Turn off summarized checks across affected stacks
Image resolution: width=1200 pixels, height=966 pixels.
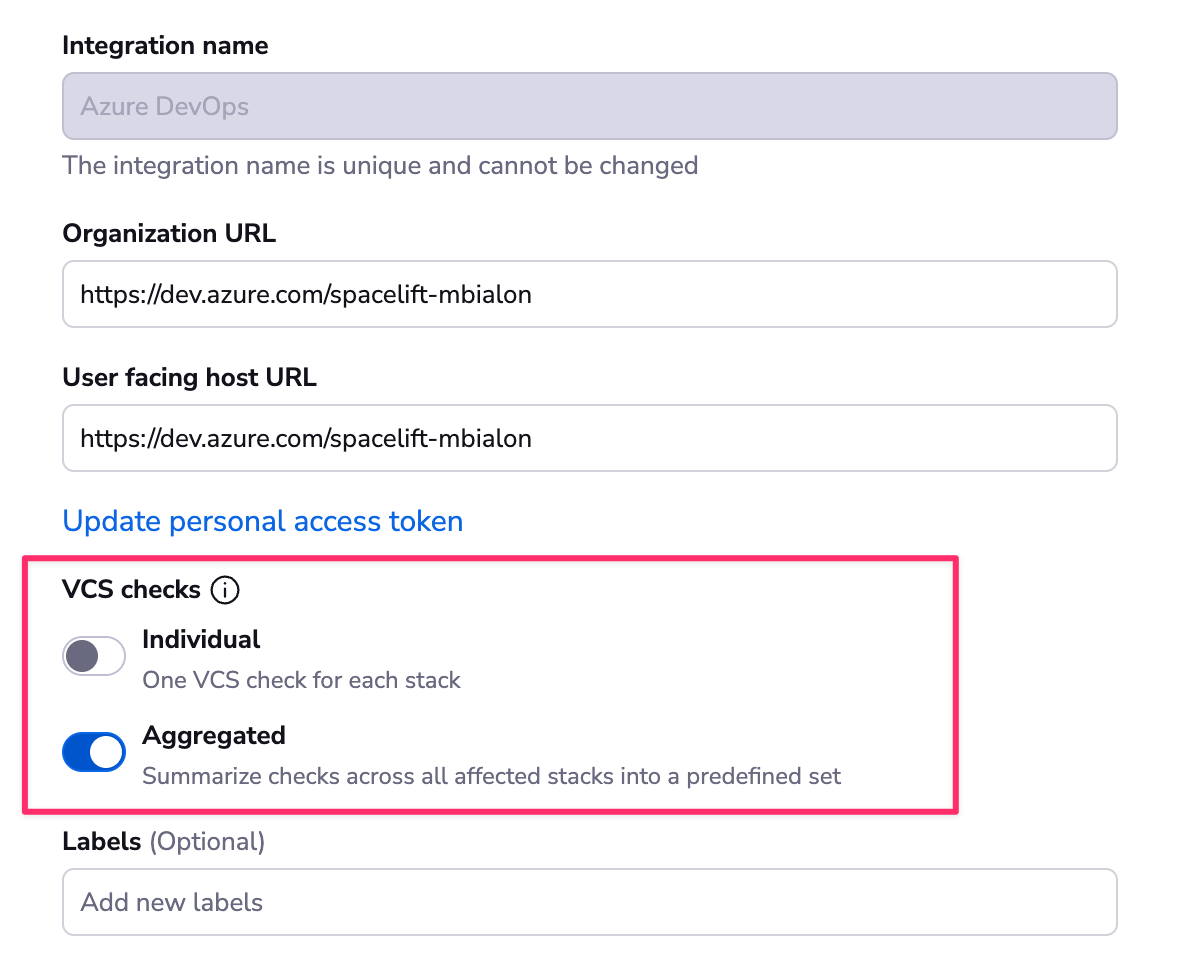tap(93, 752)
